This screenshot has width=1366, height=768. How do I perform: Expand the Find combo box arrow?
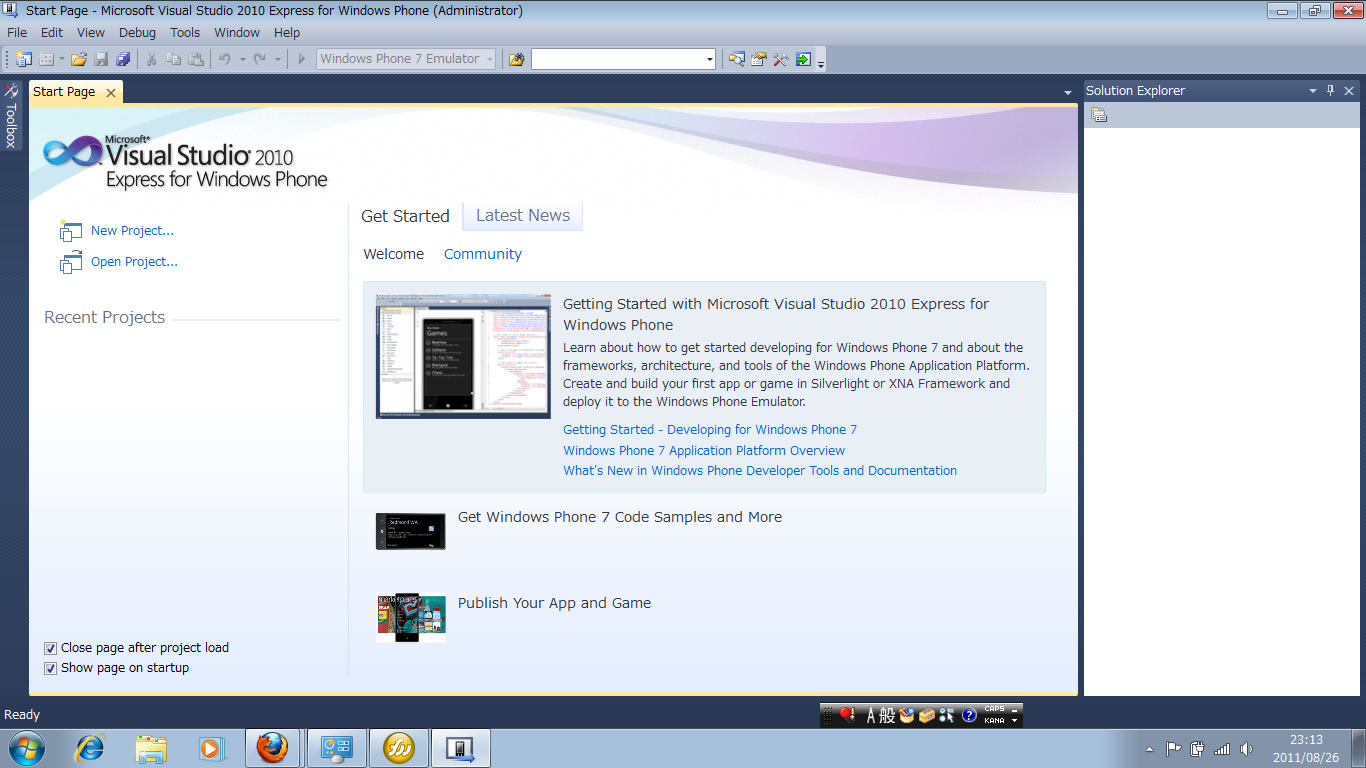click(710, 59)
